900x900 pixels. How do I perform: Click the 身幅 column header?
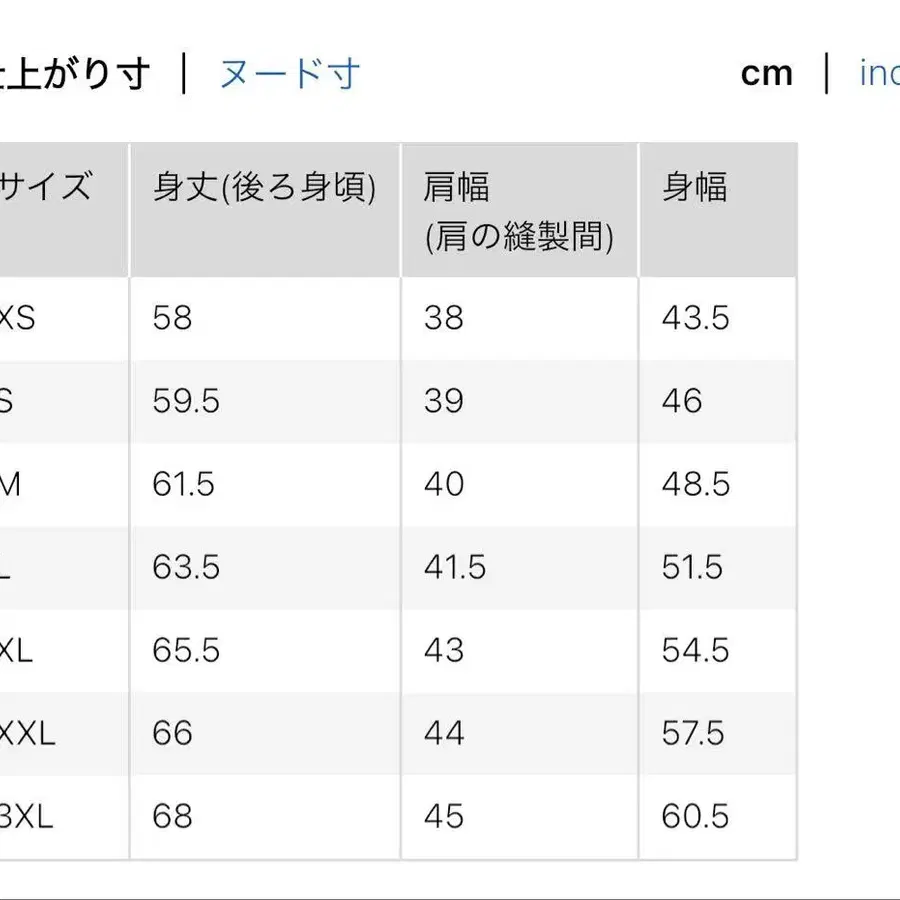(x=697, y=185)
